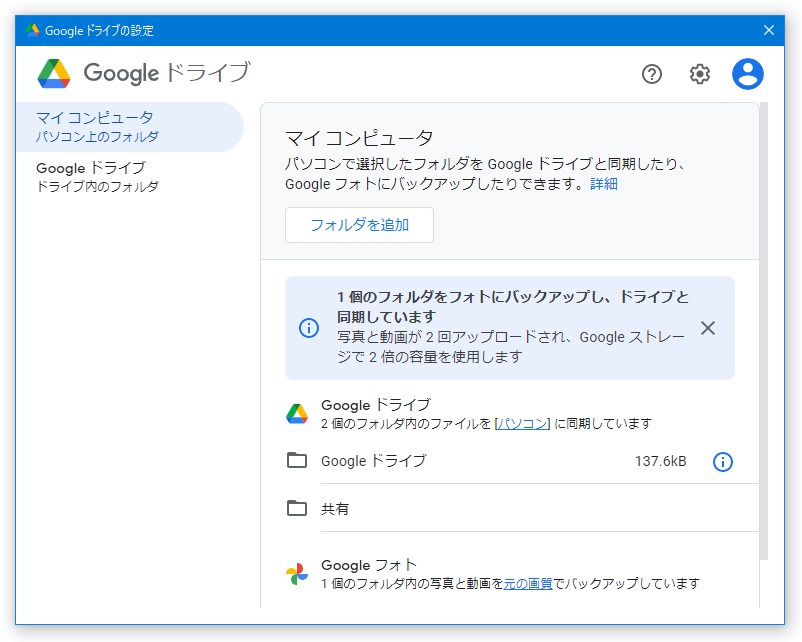Click the マイ コンピュータ panel heading
Image resolution: width=802 pixels, height=642 pixels.
pyautogui.click(x=359, y=138)
